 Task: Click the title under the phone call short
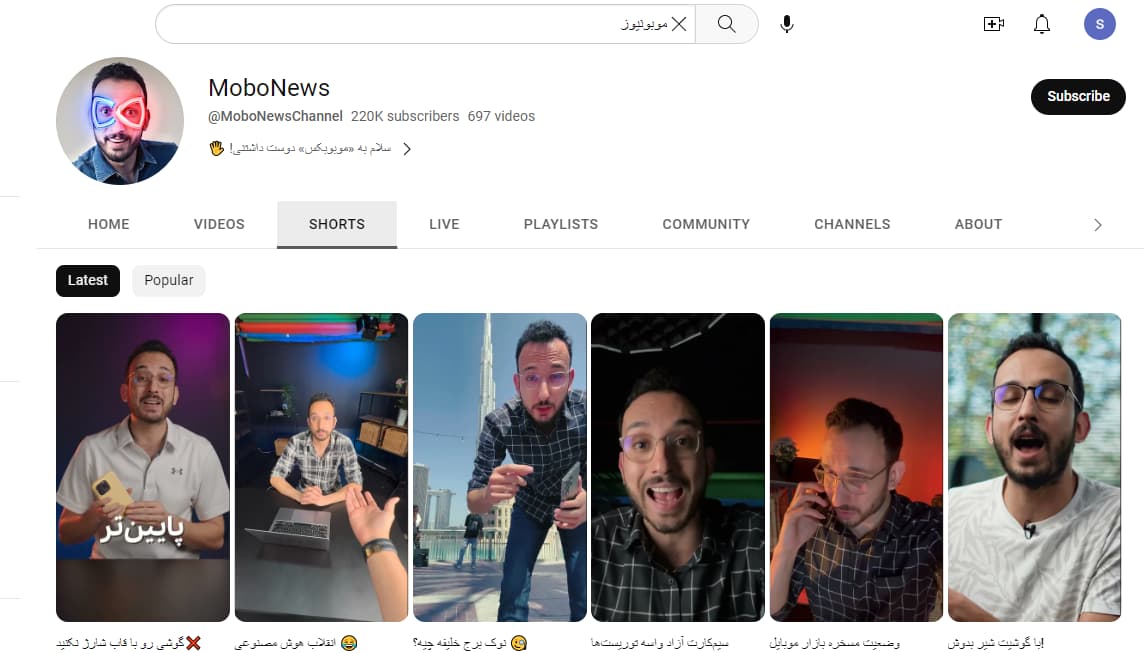(x=835, y=643)
